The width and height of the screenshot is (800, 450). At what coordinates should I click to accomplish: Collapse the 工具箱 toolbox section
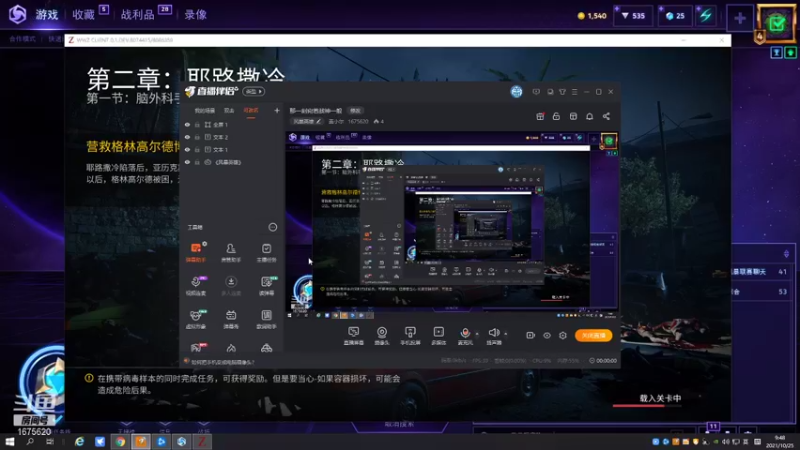[273, 227]
